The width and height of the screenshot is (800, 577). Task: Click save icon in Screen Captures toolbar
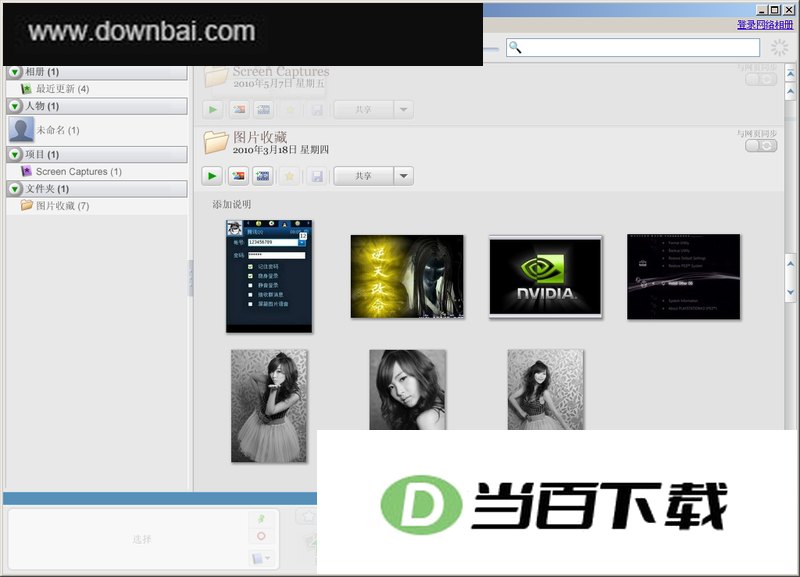tap(317, 109)
